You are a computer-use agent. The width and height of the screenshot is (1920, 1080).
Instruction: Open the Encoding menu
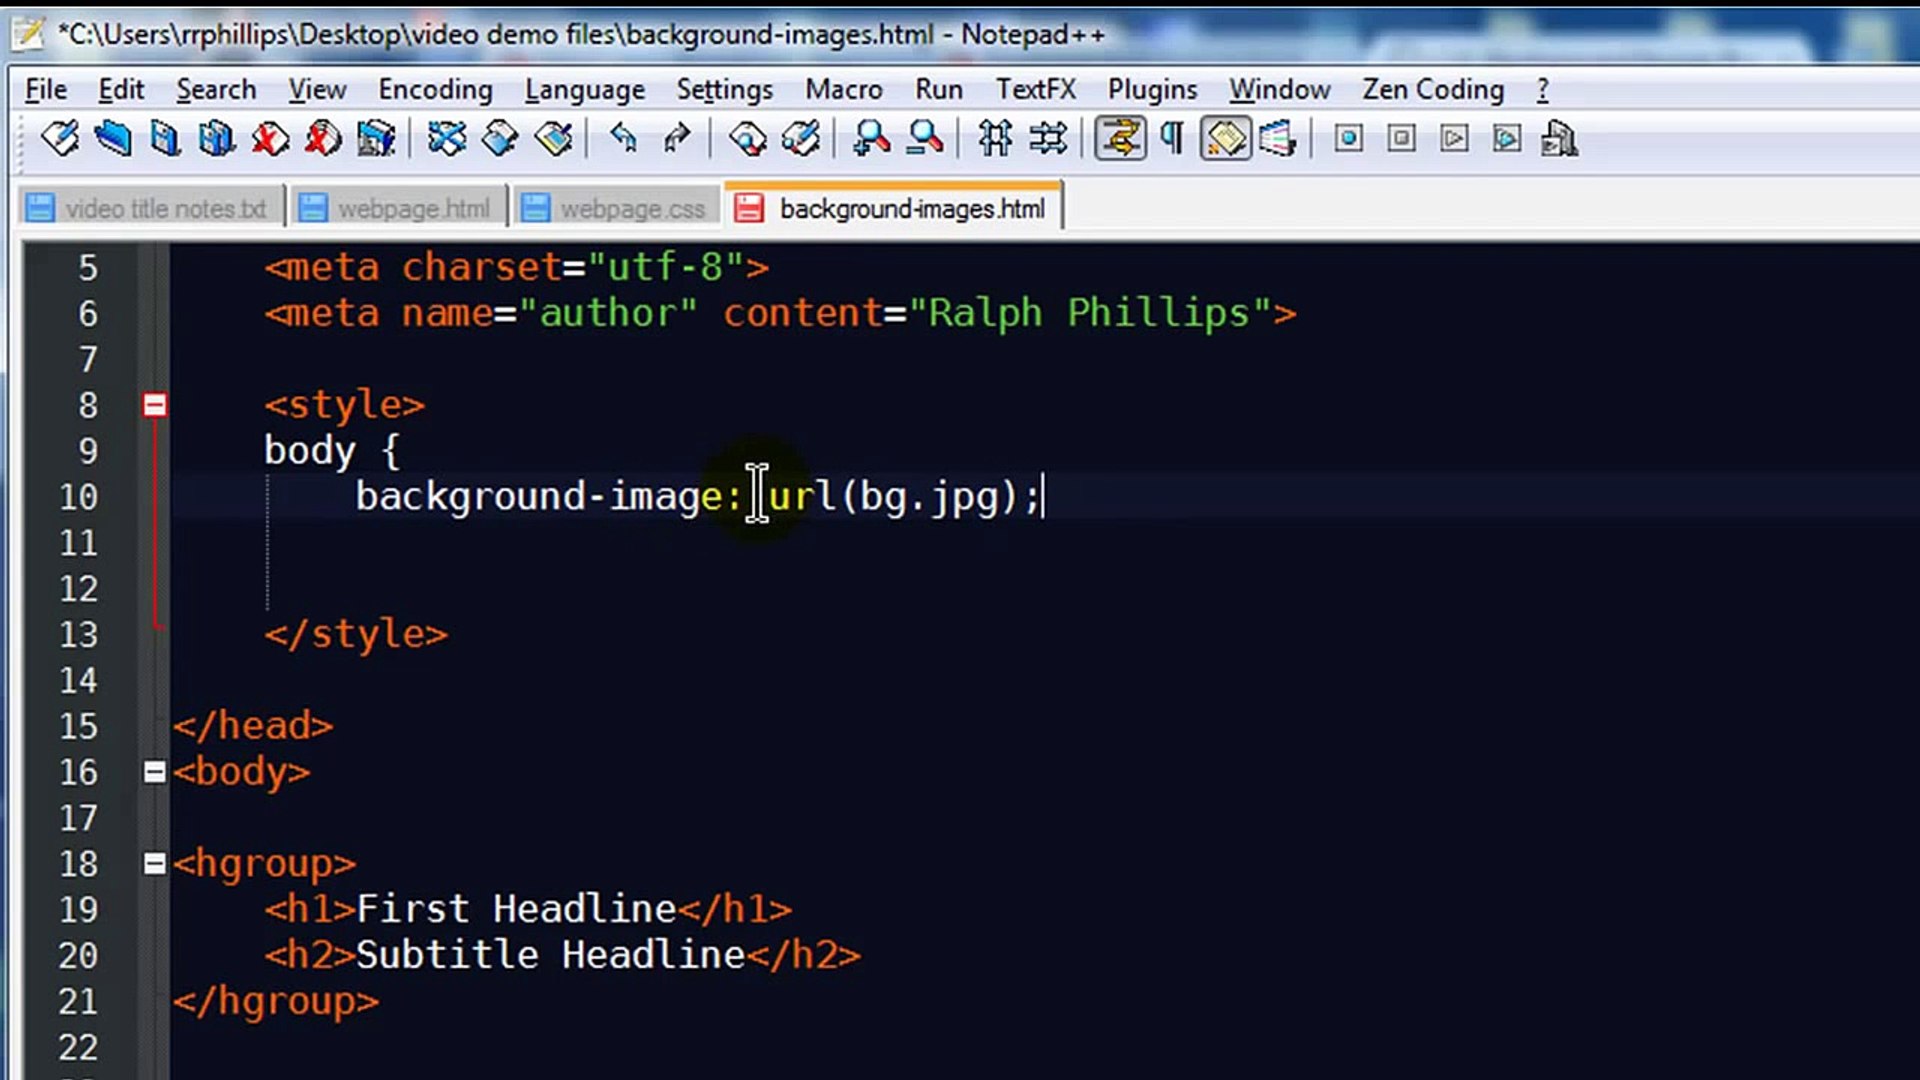pos(435,90)
